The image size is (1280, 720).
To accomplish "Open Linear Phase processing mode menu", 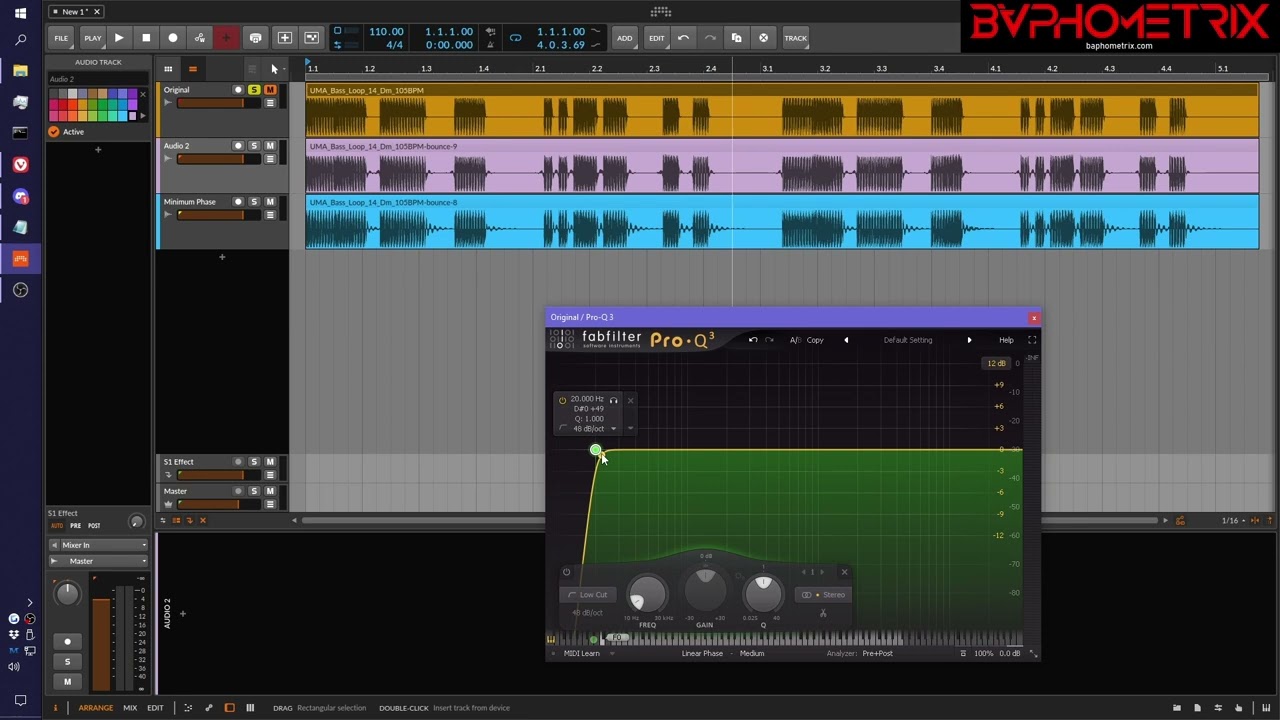I will click(x=702, y=654).
